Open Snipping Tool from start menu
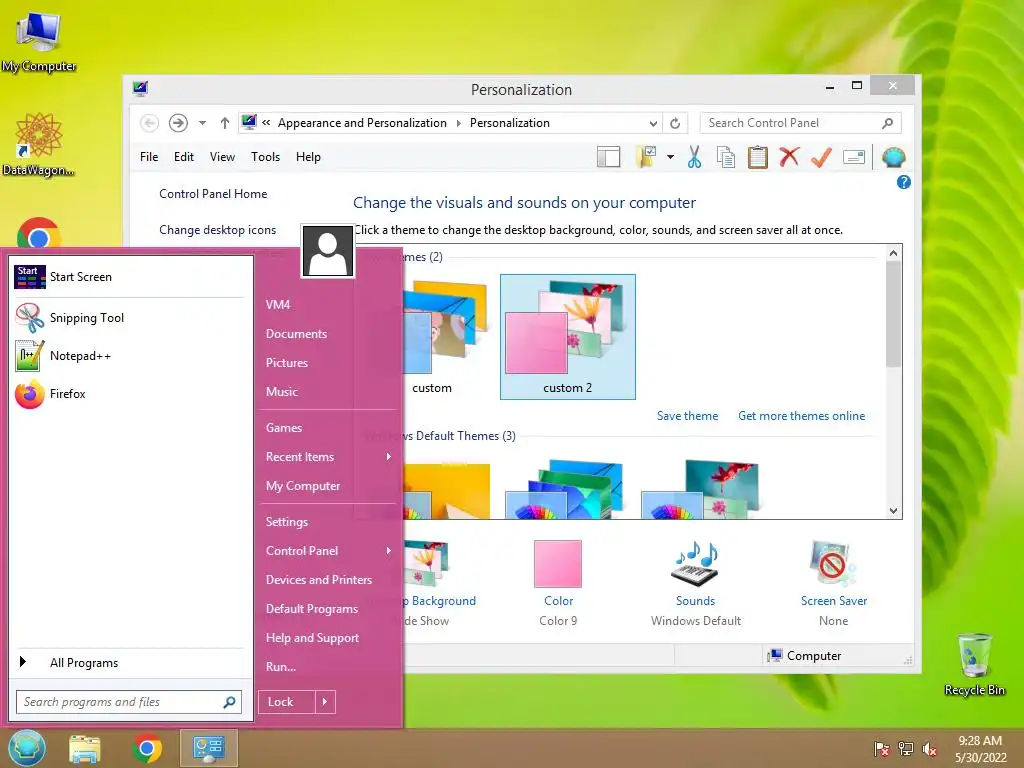The image size is (1024, 768). [x=129, y=318]
